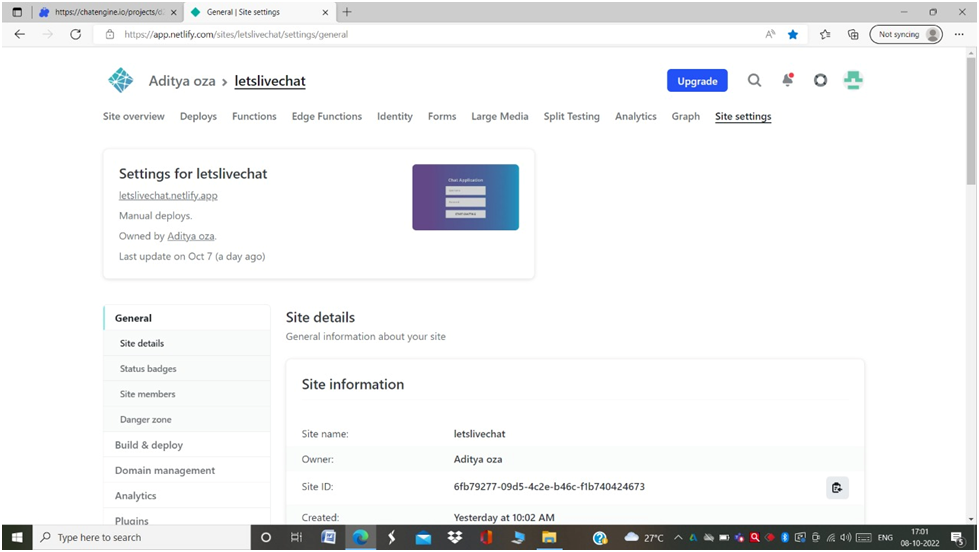Click the site preview thumbnail
979x552 pixels.
point(465,197)
